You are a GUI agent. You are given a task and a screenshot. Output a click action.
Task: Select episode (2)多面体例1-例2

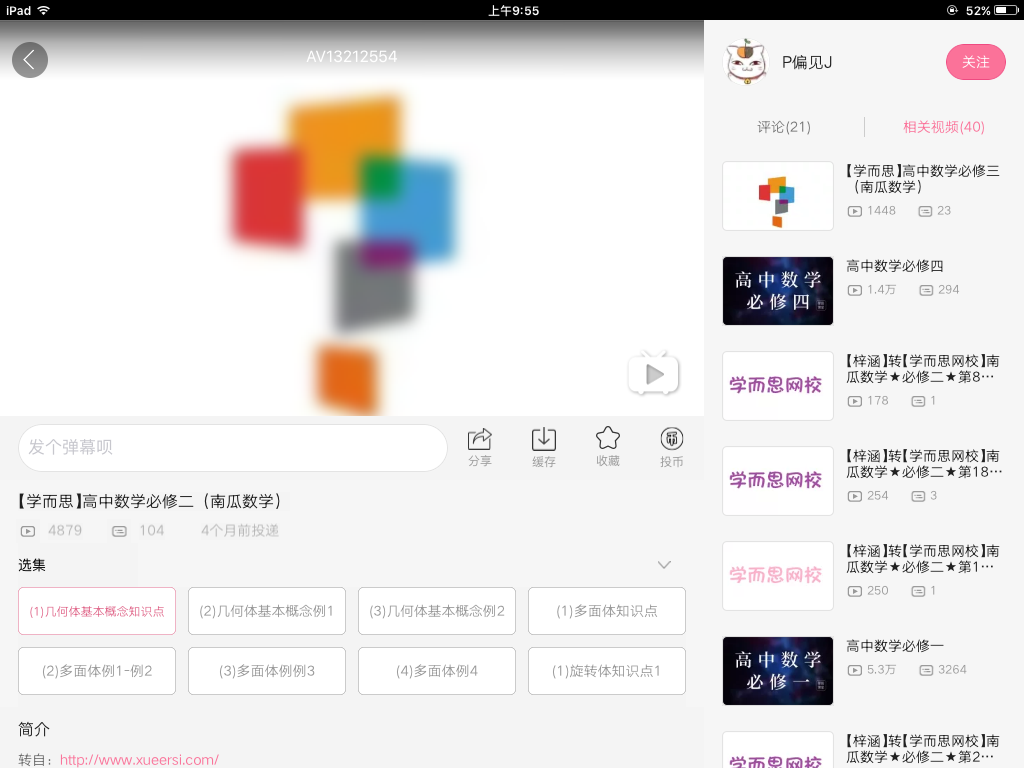coord(97,671)
